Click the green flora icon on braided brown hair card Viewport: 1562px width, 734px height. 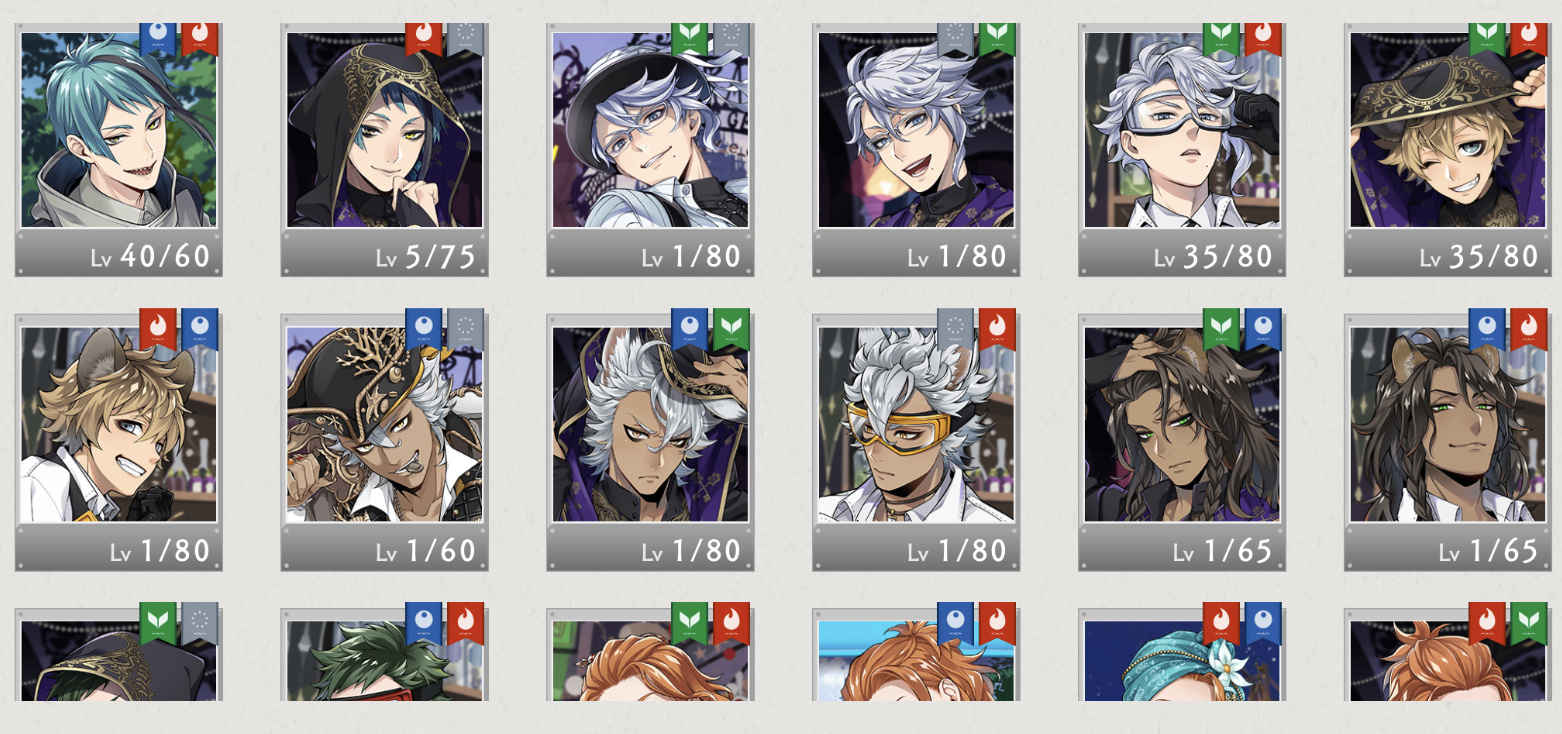pos(1222,328)
